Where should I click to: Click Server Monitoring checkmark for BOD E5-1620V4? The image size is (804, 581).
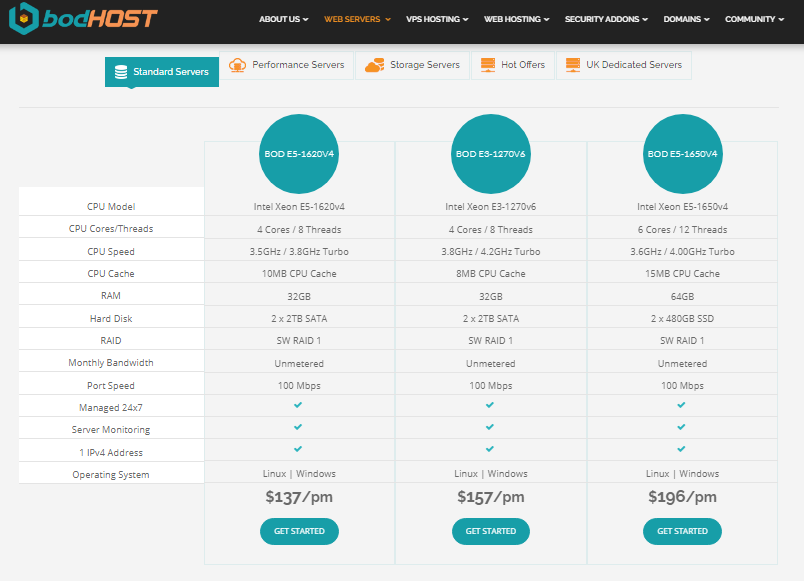tap(298, 427)
